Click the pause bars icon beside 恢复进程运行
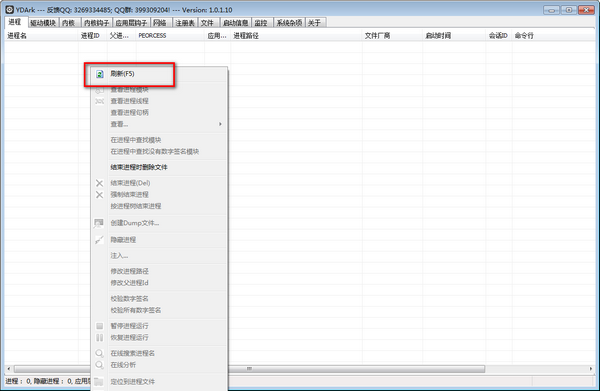 [99, 337]
